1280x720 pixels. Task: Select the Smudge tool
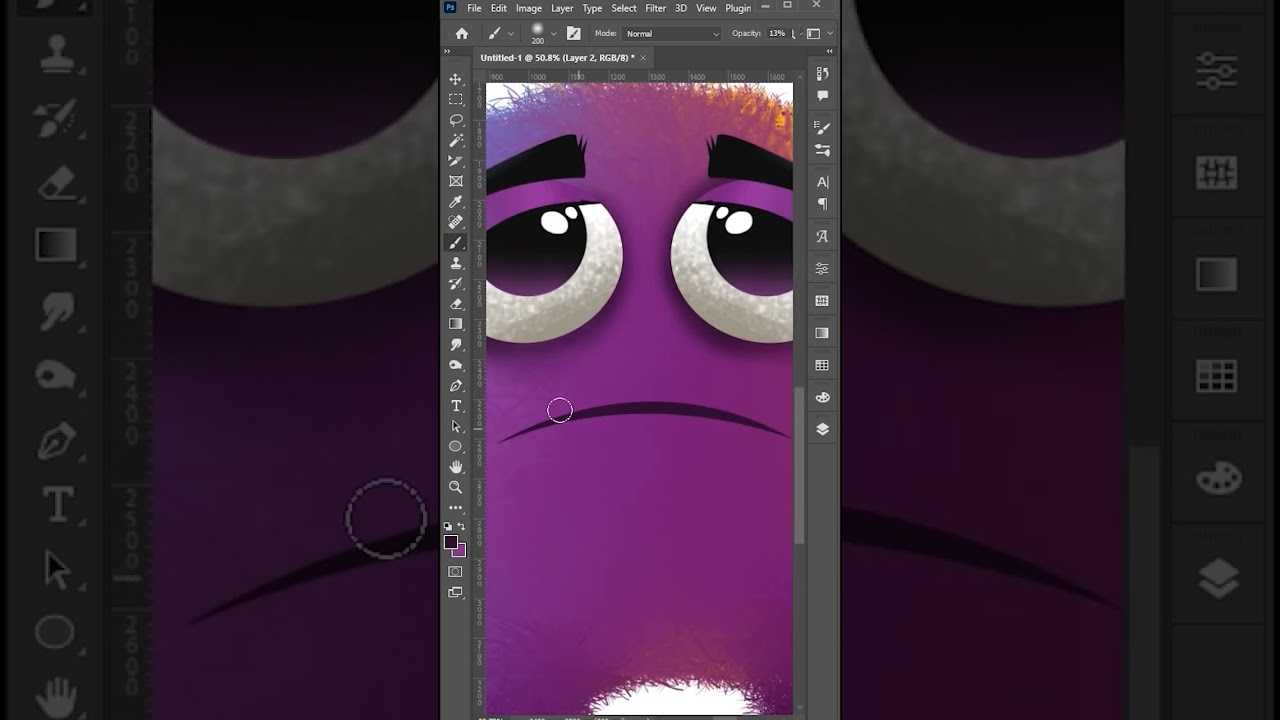pyautogui.click(x=456, y=344)
